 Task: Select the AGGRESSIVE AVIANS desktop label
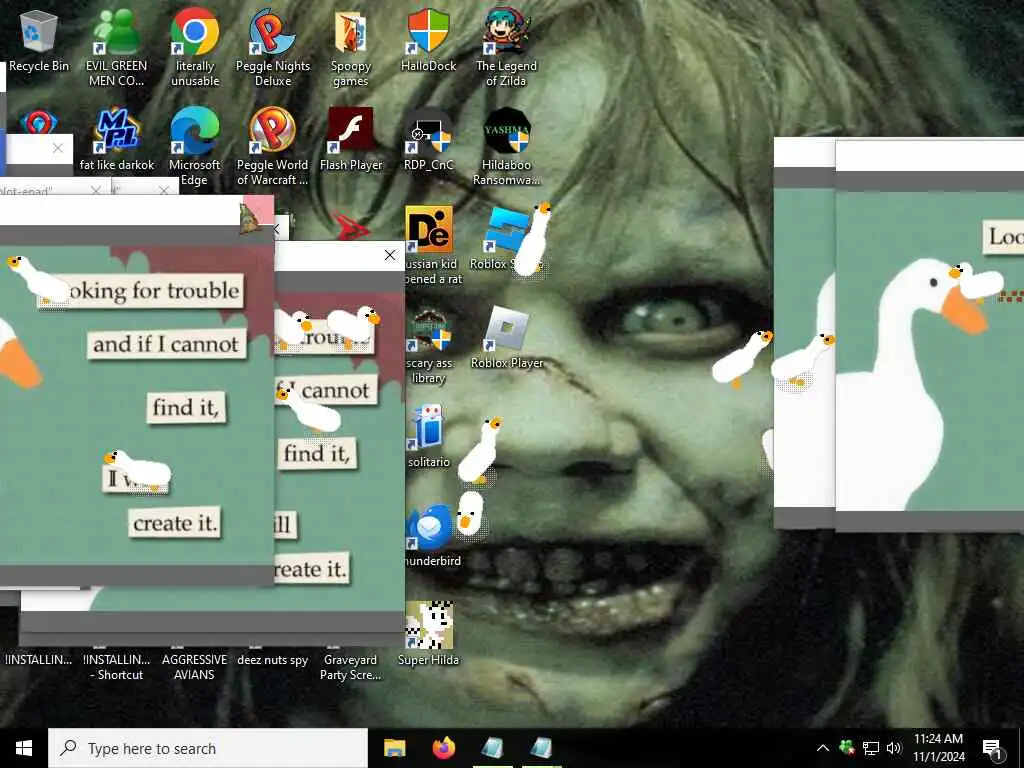pos(195,667)
